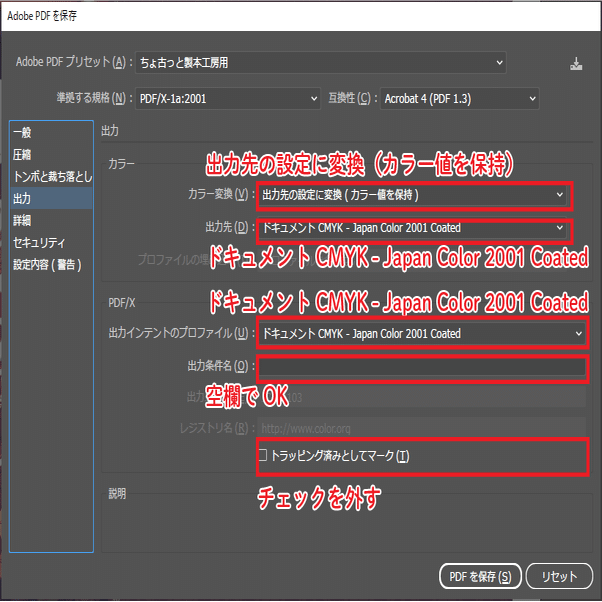
Task: Toggle the トラッピング済みとしてマーク checkbox
Action: click(x=263, y=455)
